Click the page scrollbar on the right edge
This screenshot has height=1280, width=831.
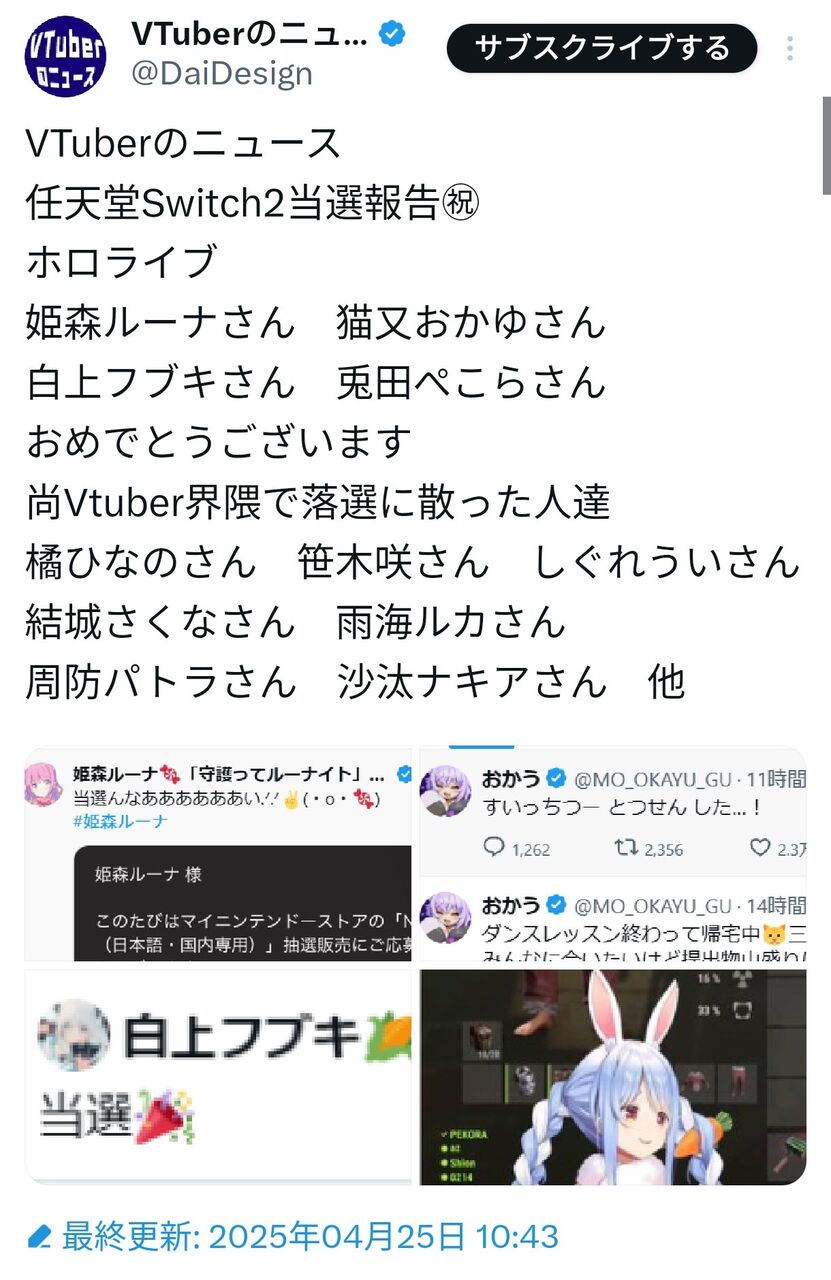[x=826, y=145]
